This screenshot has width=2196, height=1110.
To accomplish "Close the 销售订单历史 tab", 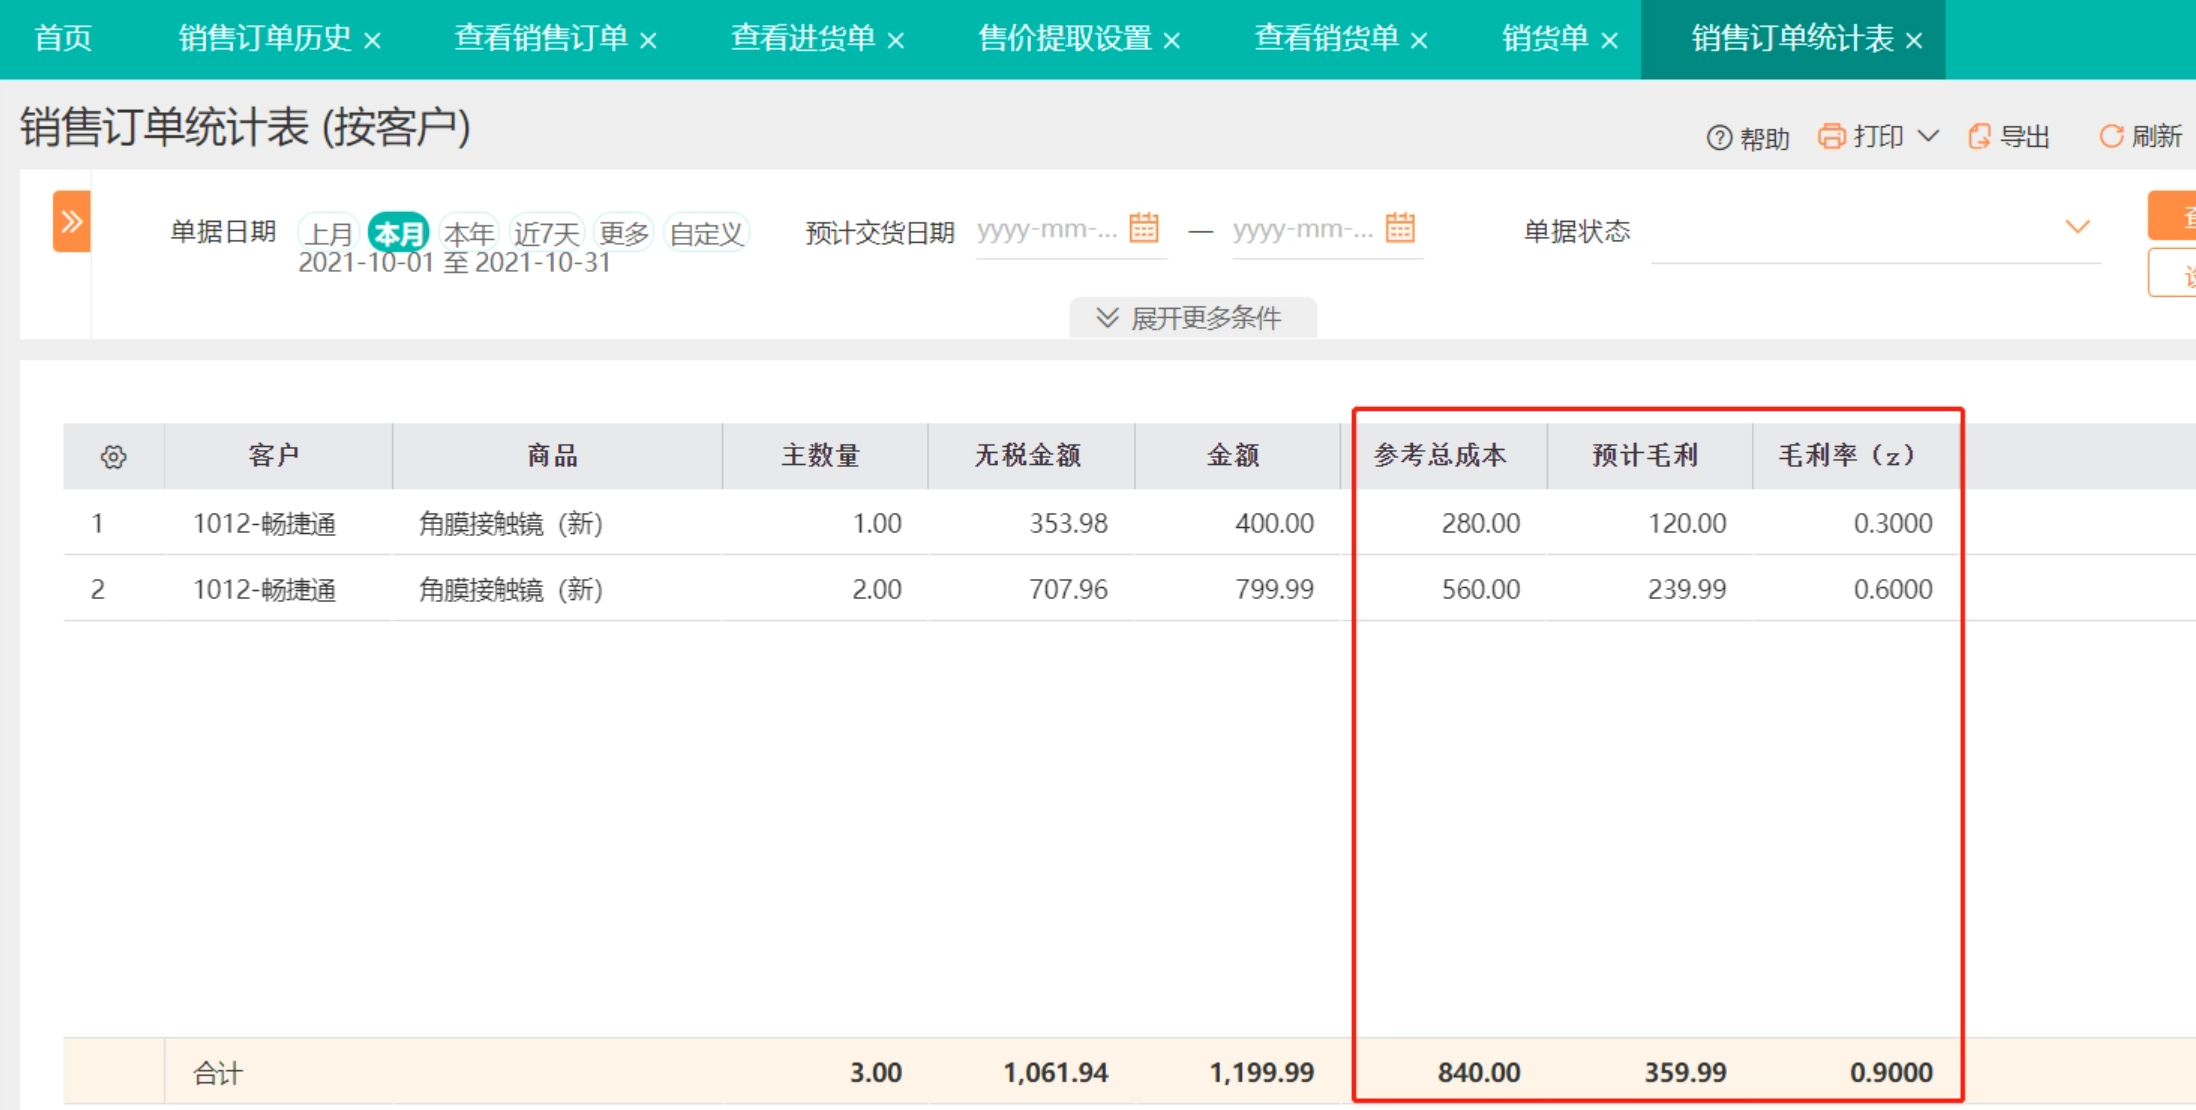I will (x=373, y=41).
